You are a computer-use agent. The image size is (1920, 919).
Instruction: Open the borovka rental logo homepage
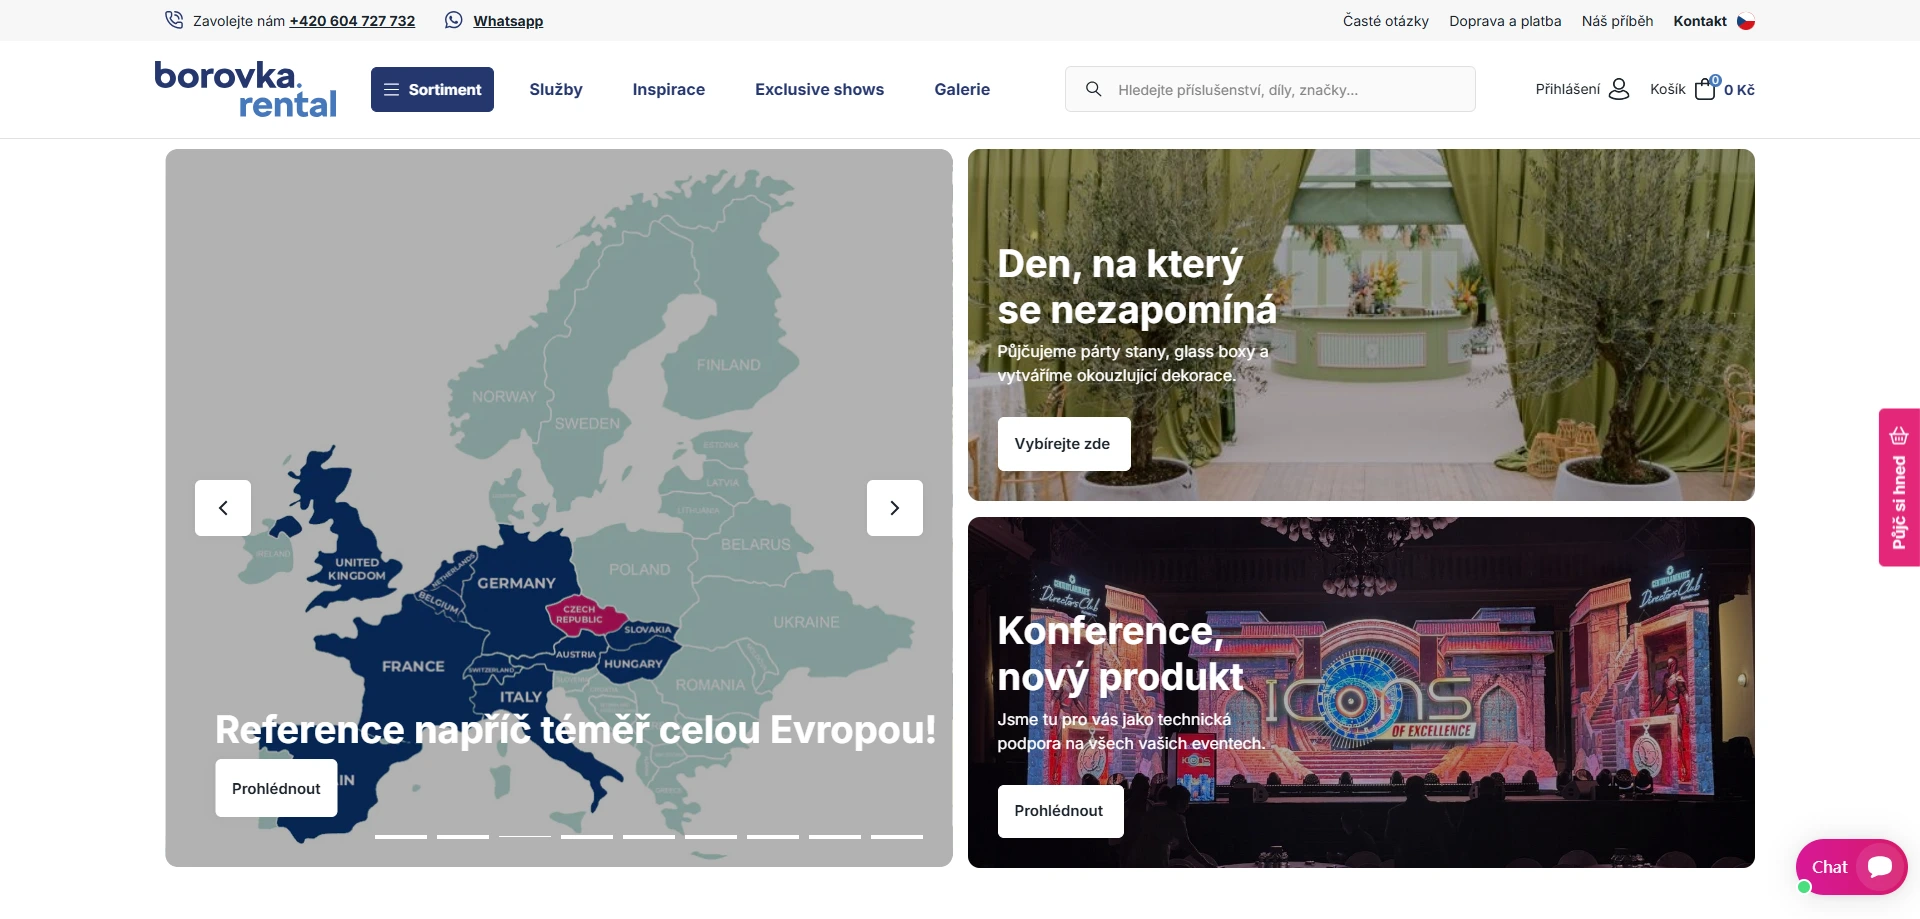point(245,89)
